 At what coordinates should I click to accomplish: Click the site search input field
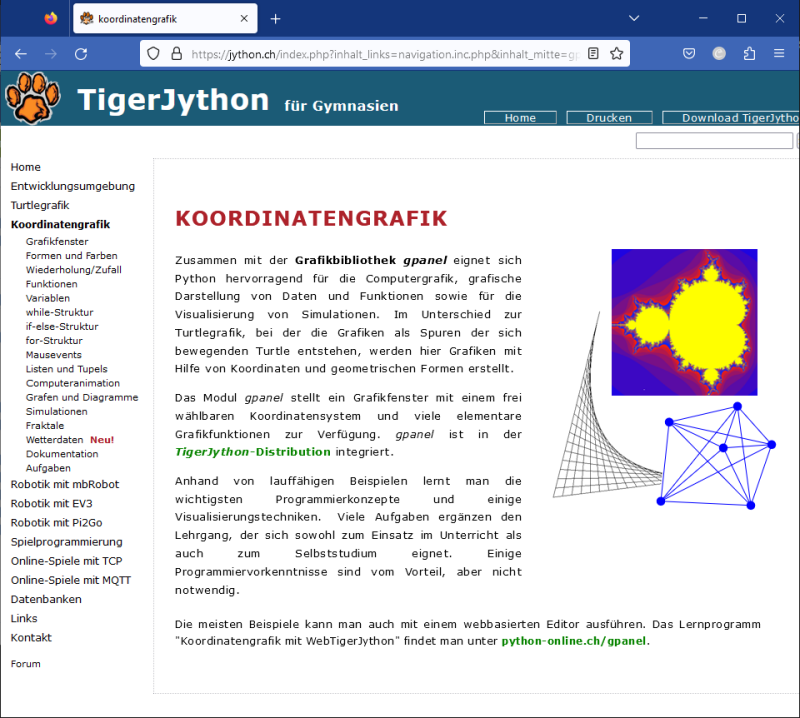(x=714, y=140)
